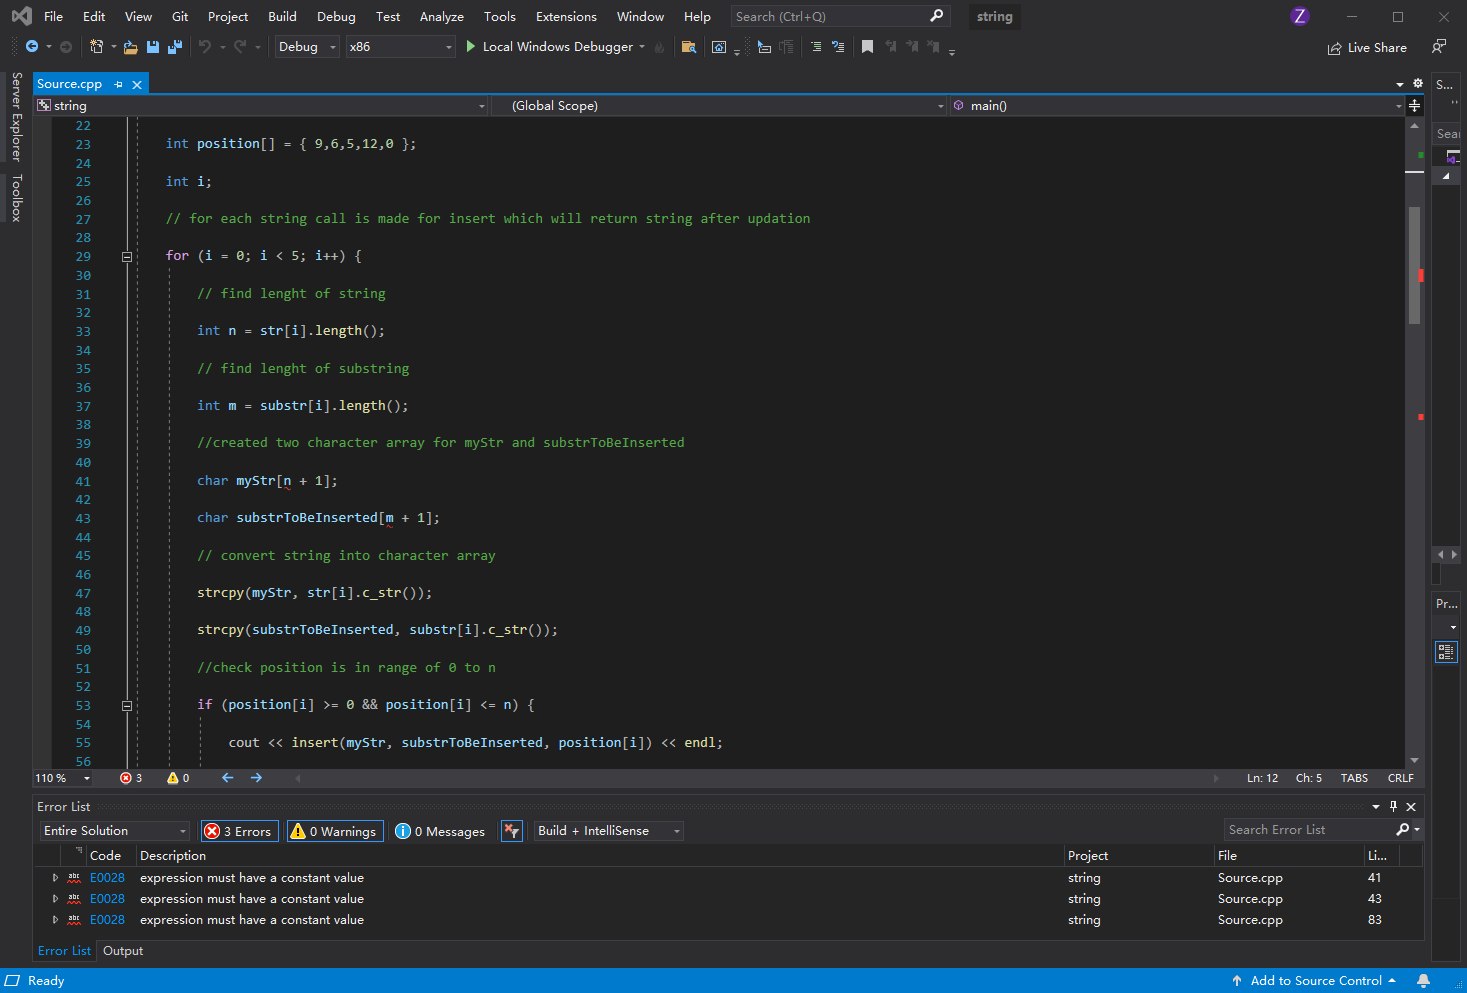Open the Open File icon in toolbar
Viewport: 1467px width, 993px height.
[130, 47]
